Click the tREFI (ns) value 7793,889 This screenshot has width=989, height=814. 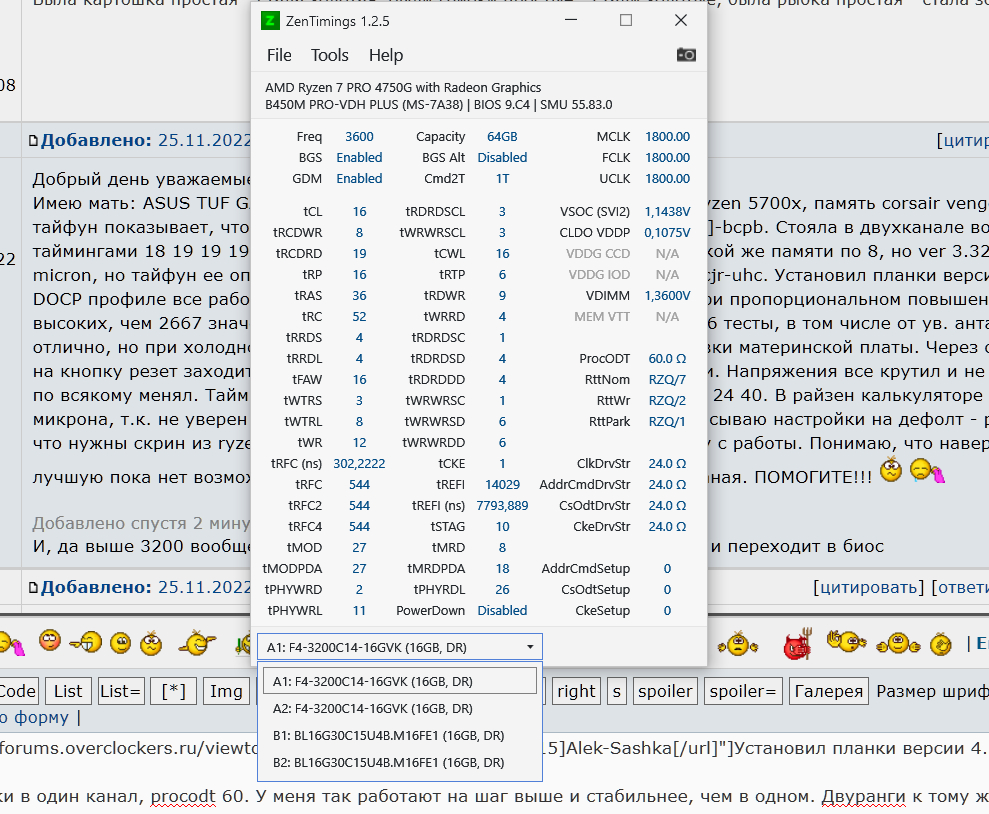tap(502, 506)
